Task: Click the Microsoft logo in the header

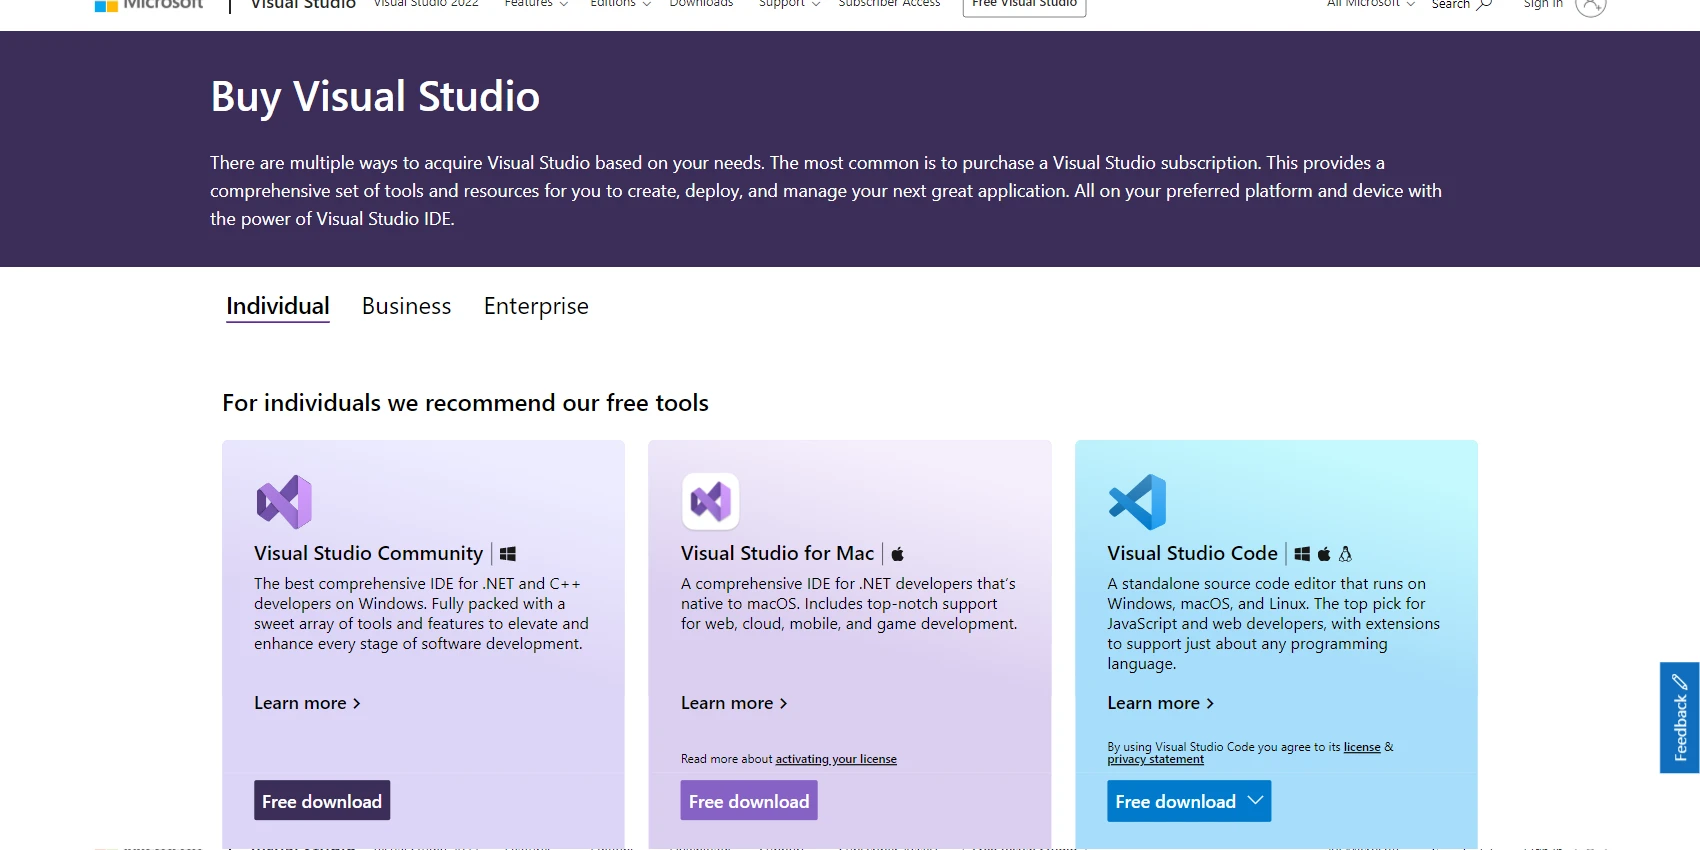Action: tap(149, 4)
